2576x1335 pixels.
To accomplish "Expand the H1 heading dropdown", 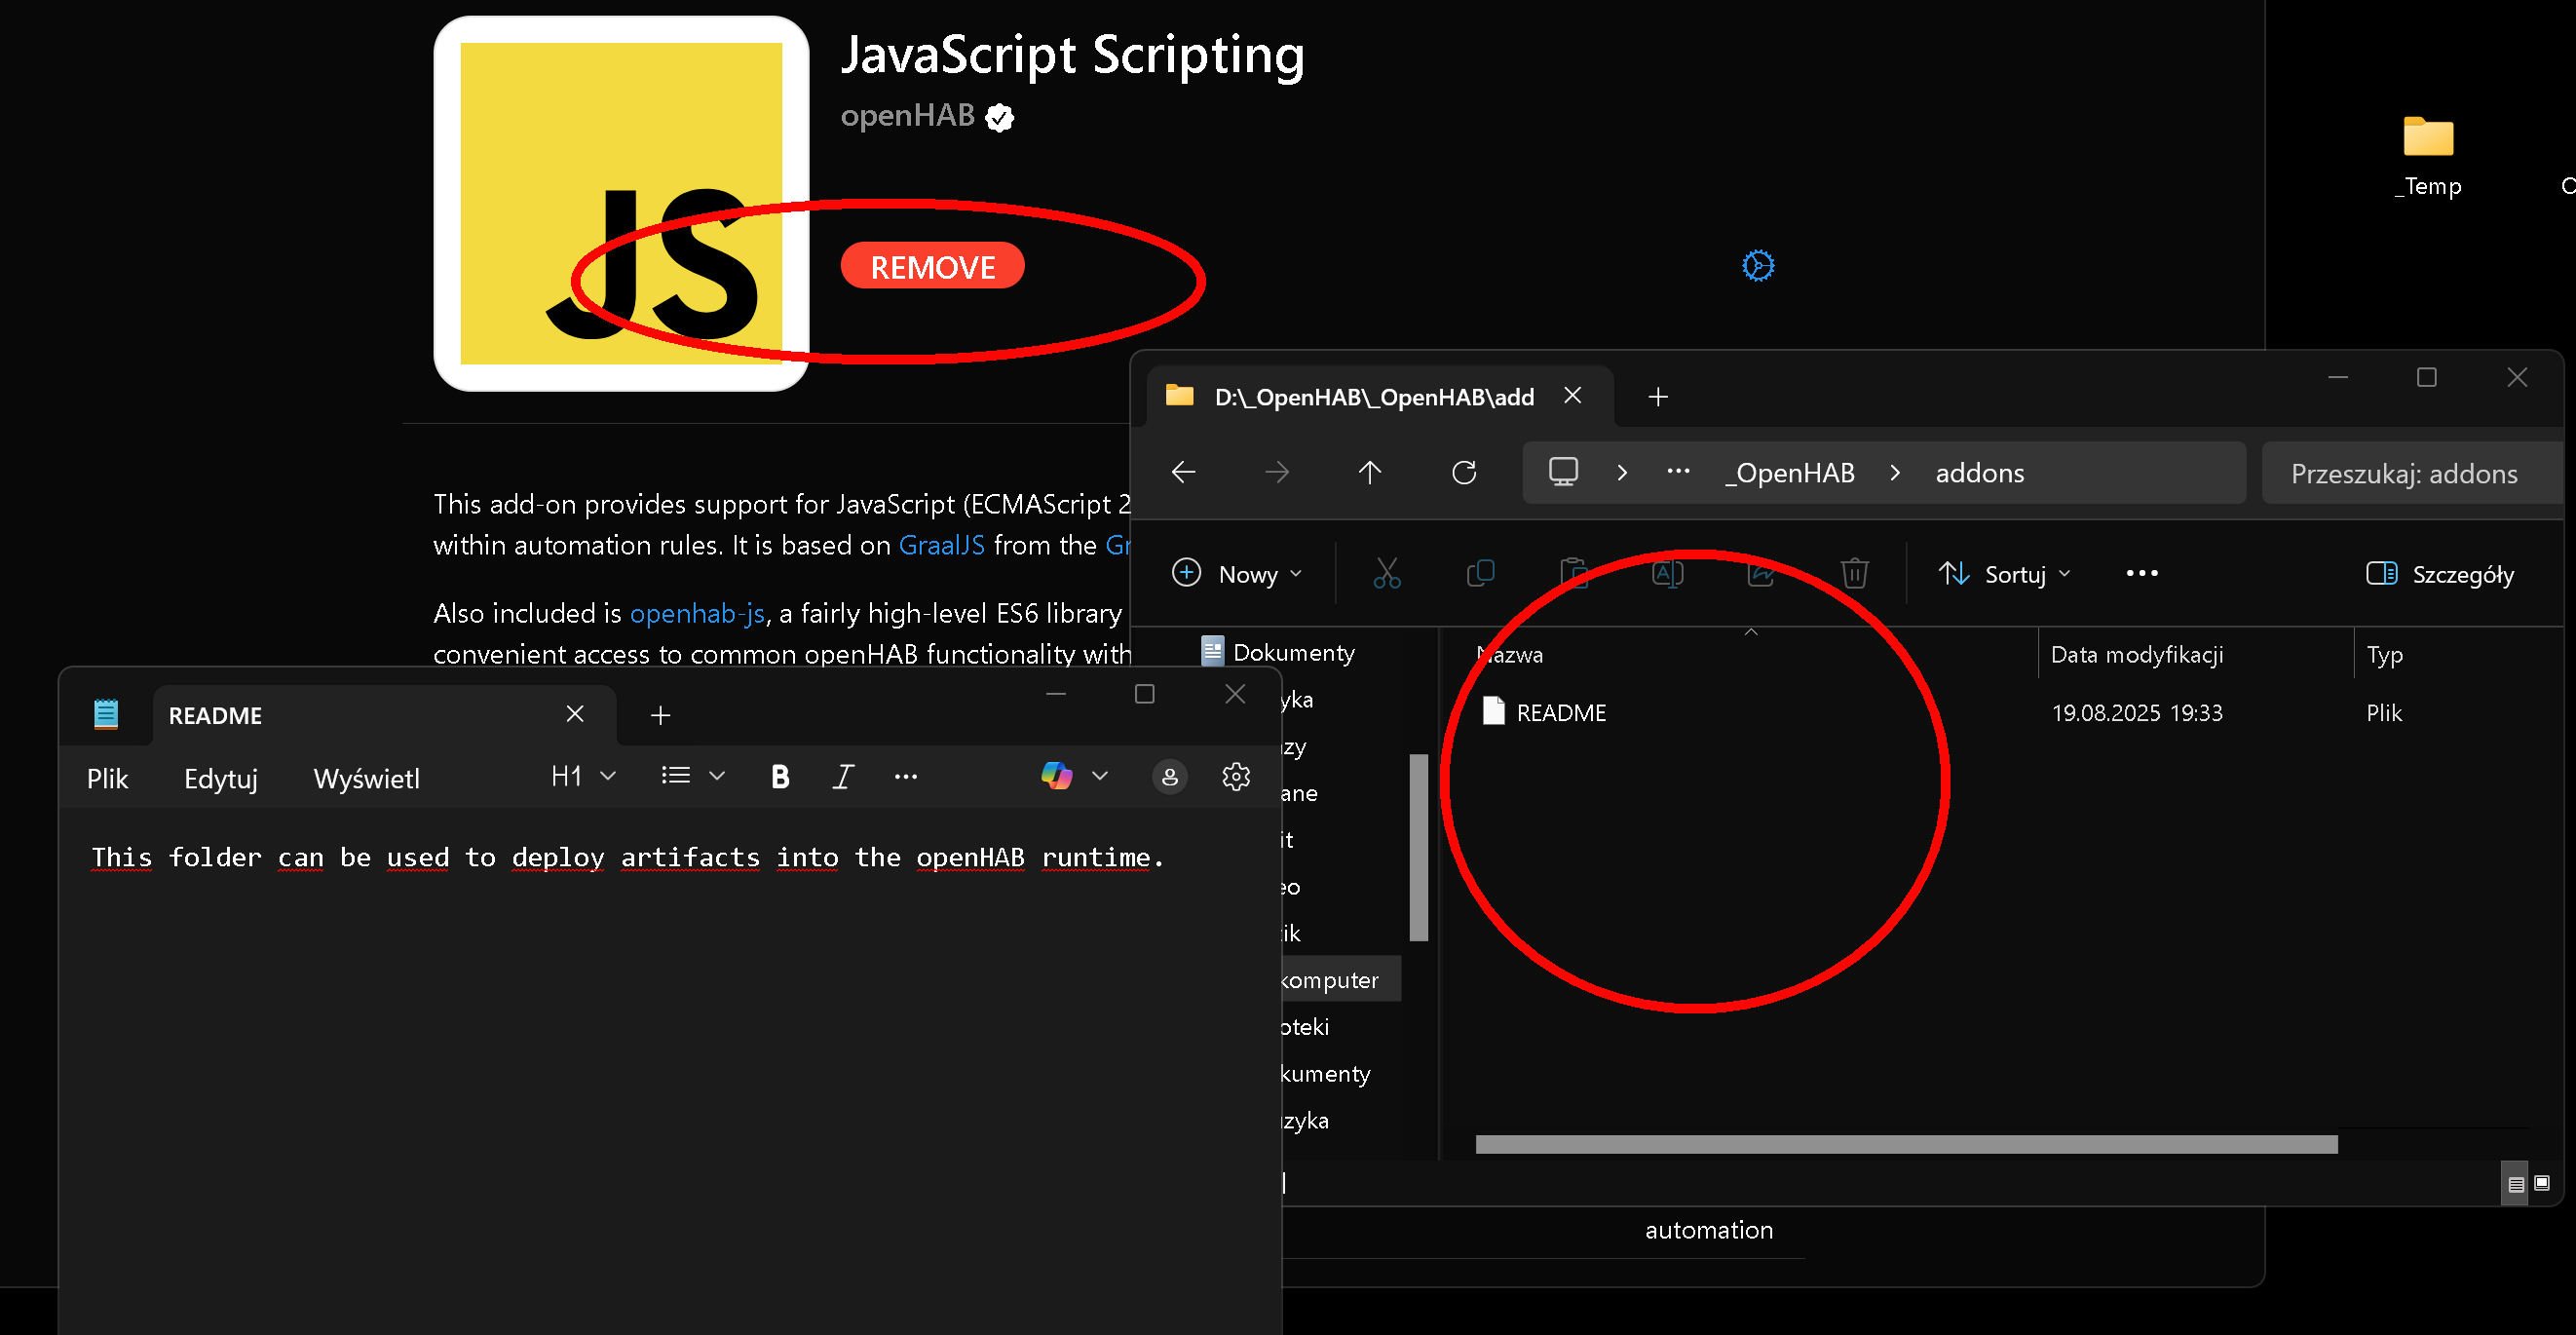I will point(583,777).
